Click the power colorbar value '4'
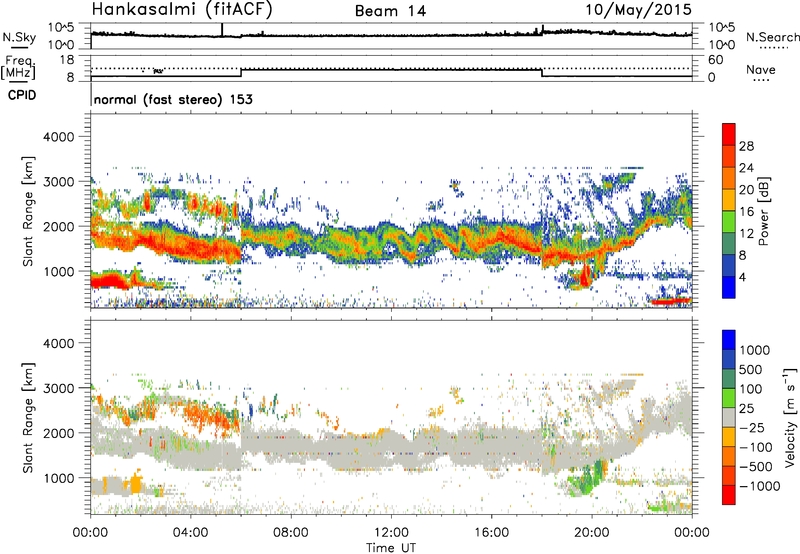 point(743,277)
